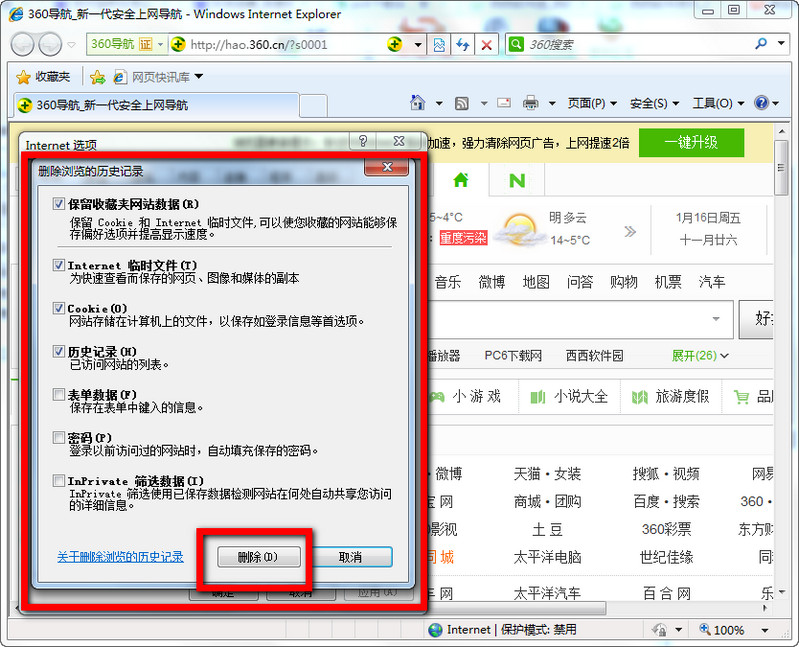Open the 太平洋电脑 link
Viewport: 799px width, 647px height.
(547, 557)
